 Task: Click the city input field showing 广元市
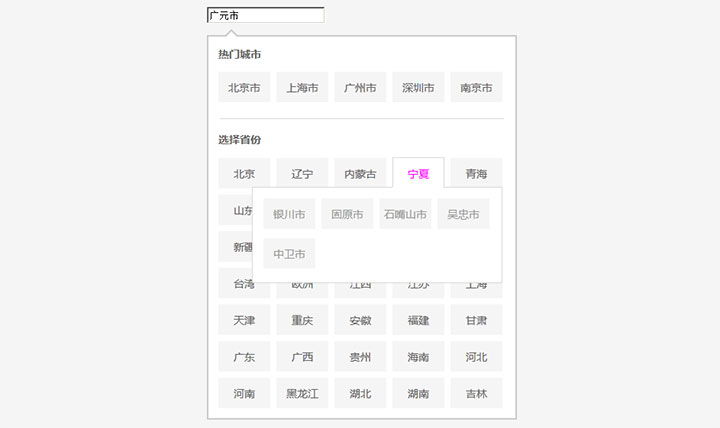265,15
